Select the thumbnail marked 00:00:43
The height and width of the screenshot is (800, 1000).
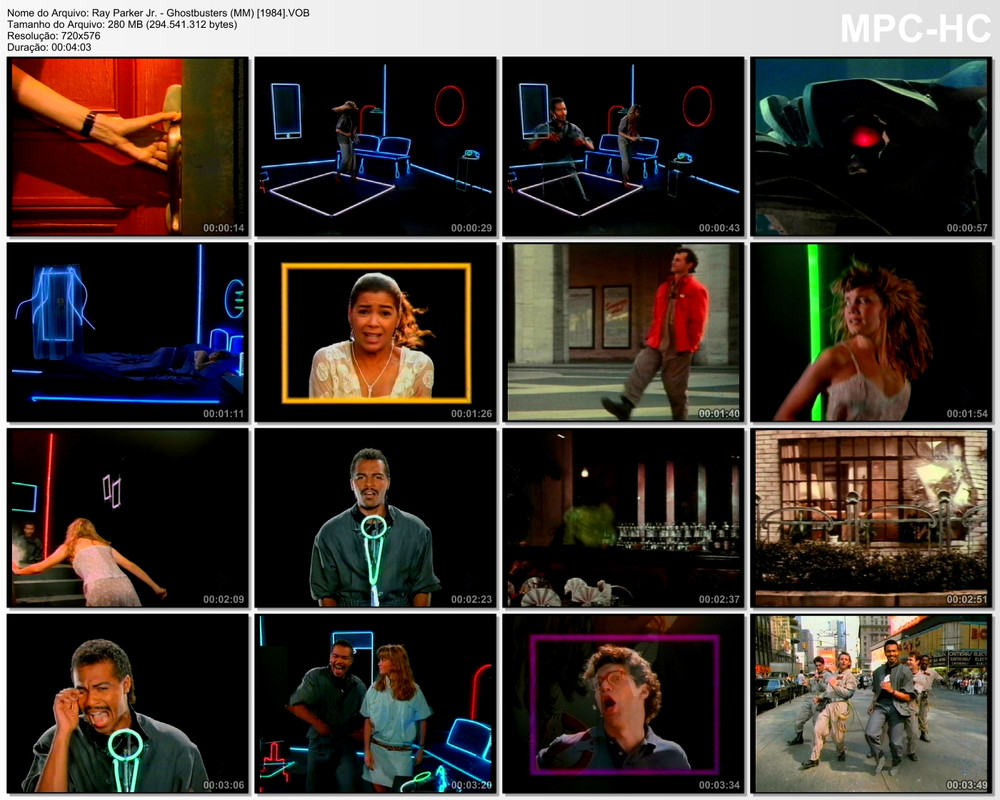tap(623, 147)
